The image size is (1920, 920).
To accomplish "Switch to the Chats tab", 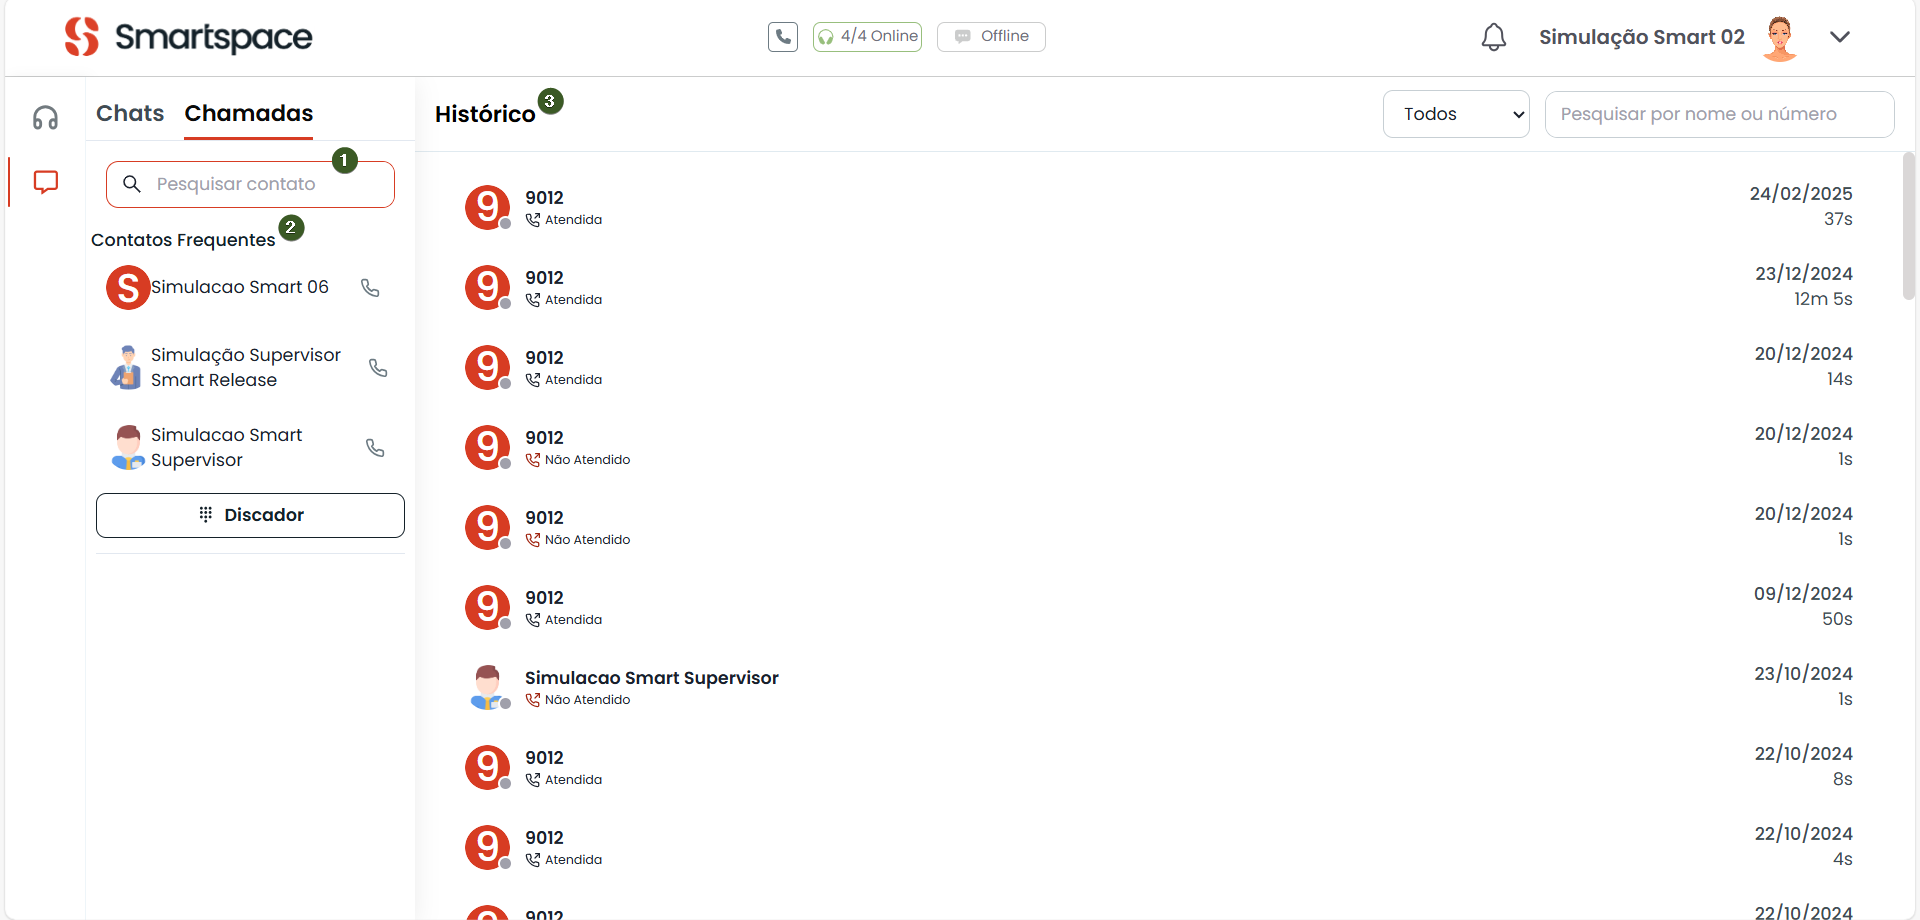I will click(x=130, y=113).
